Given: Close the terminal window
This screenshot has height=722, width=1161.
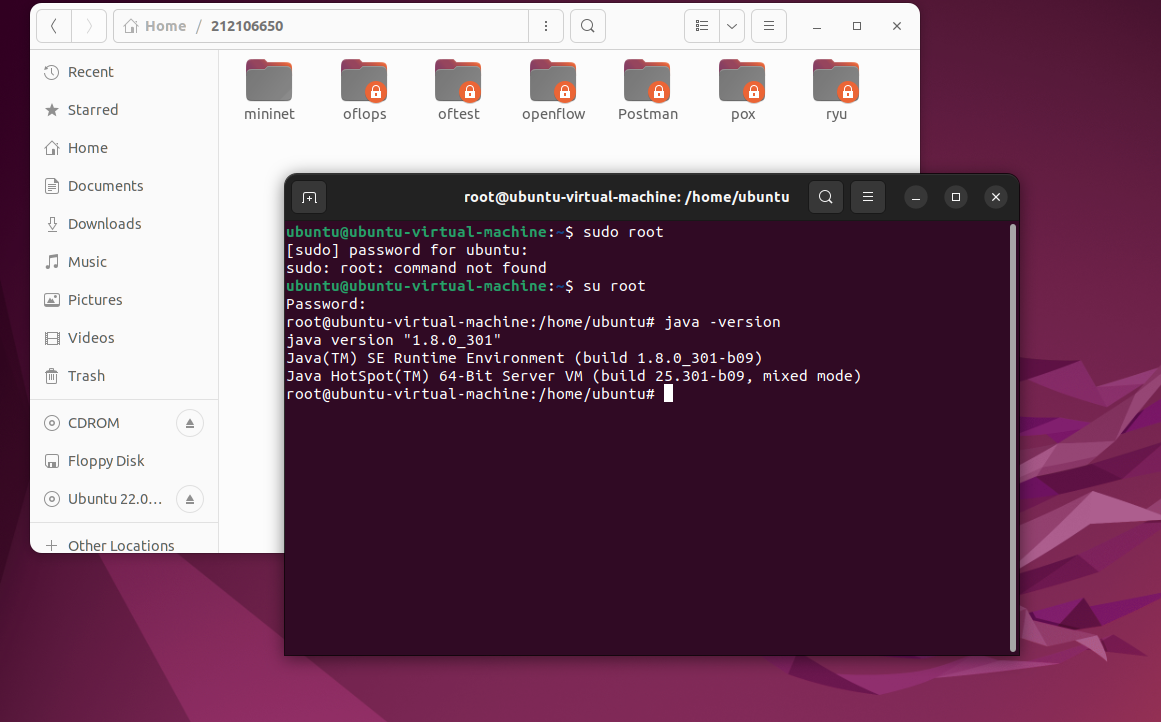Looking at the screenshot, I should [x=996, y=197].
